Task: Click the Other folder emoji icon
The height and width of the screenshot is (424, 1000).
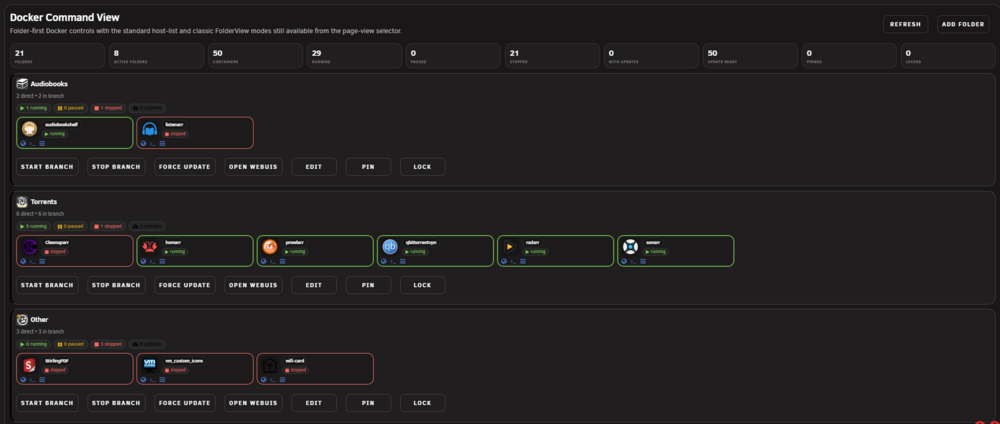Action: click(22, 319)
